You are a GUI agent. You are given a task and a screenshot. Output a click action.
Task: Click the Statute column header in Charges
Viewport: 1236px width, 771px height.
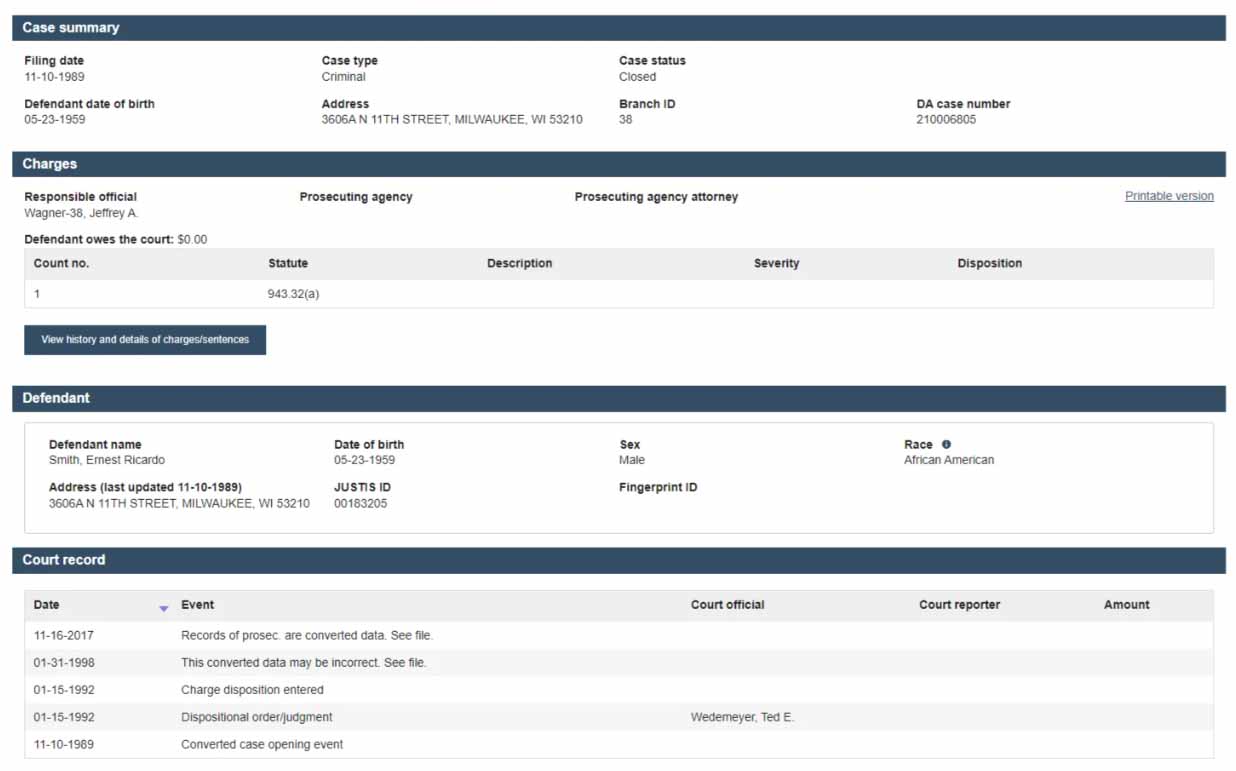click(x=288, y=264)
